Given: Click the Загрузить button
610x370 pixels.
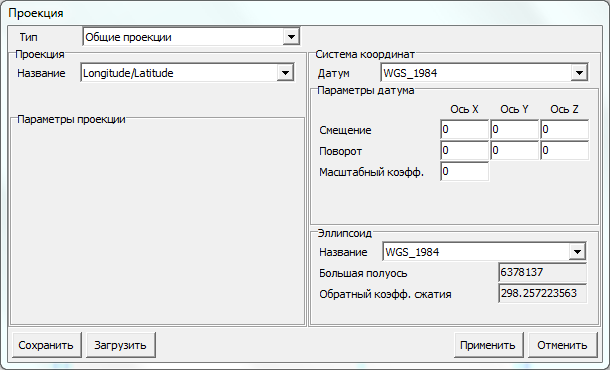Looking at the screenshot, I should pos(120,345).
